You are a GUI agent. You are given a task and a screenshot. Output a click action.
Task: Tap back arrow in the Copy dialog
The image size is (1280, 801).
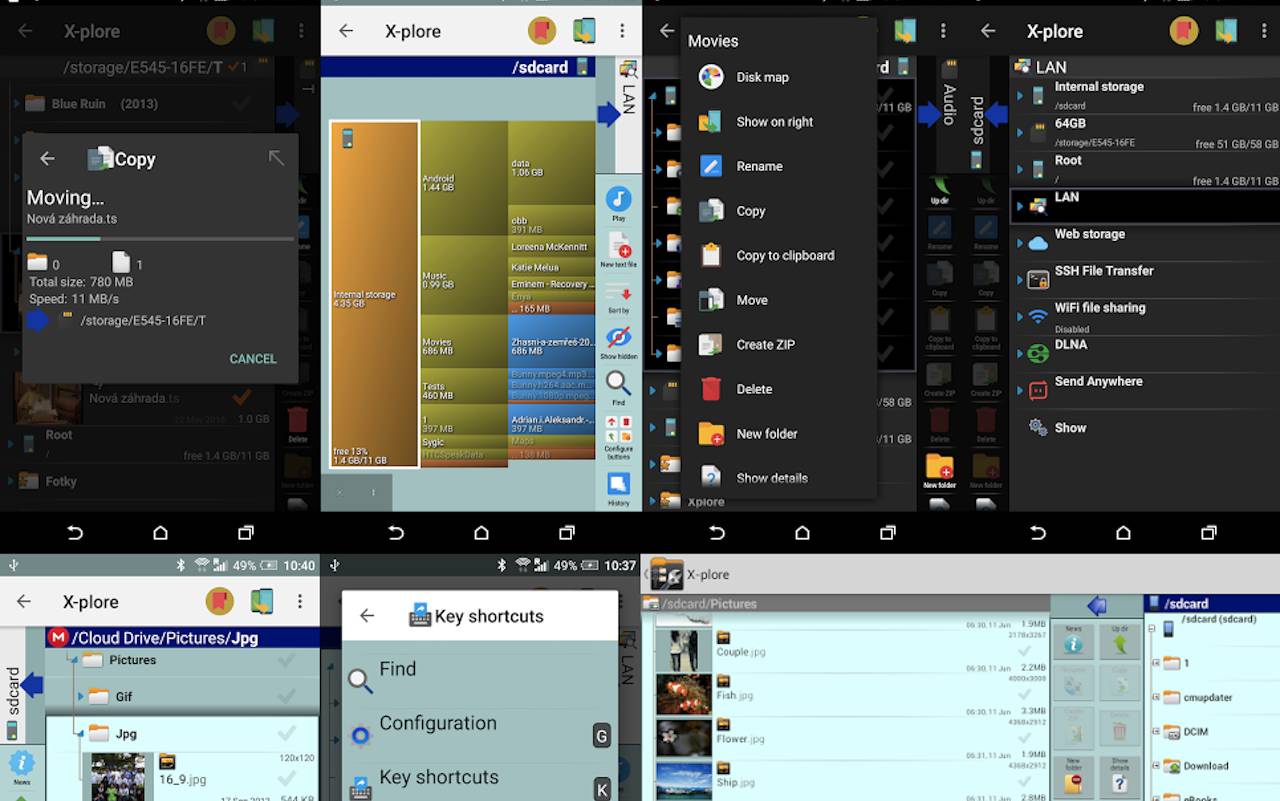(47, 158)
